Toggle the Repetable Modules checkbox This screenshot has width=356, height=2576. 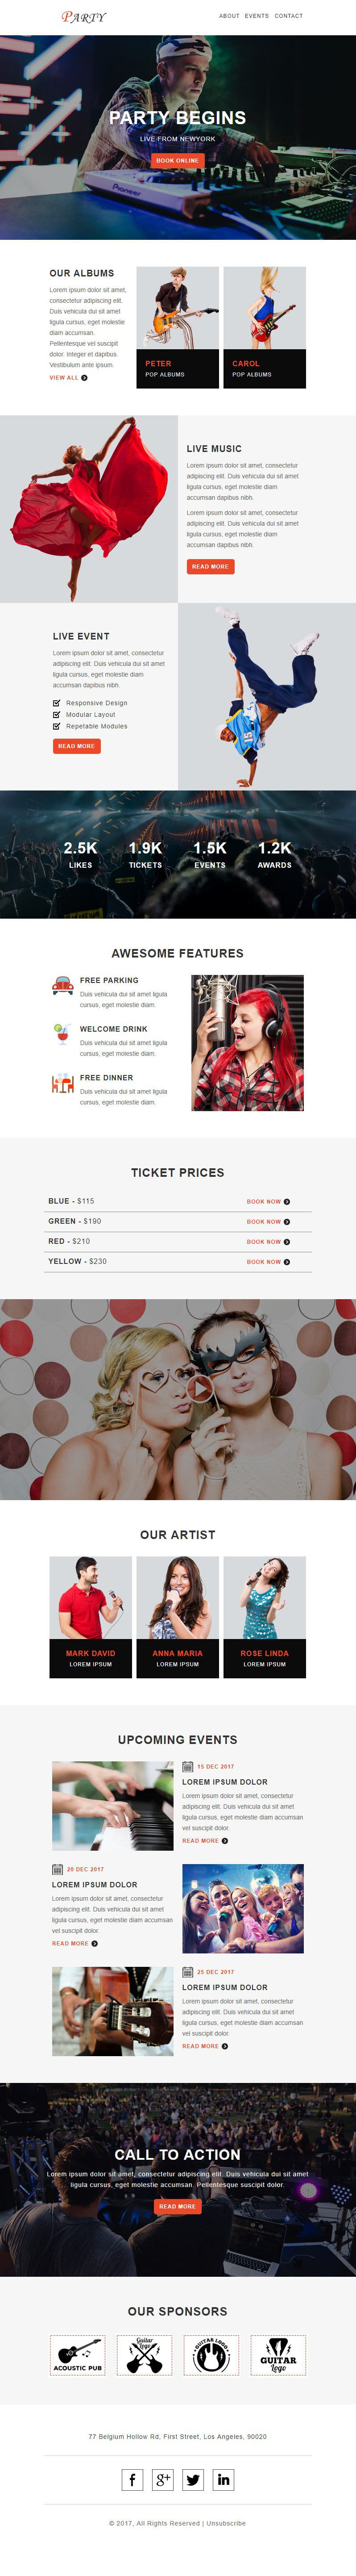pos(57,726)
